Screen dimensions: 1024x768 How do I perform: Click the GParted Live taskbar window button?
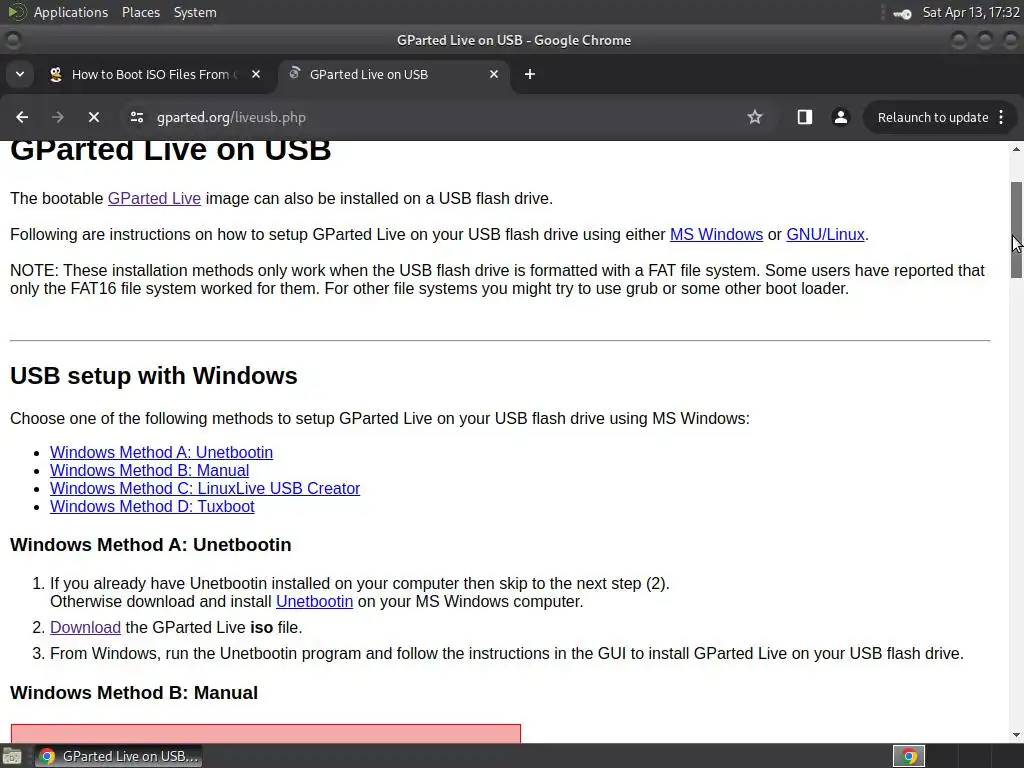119,756
